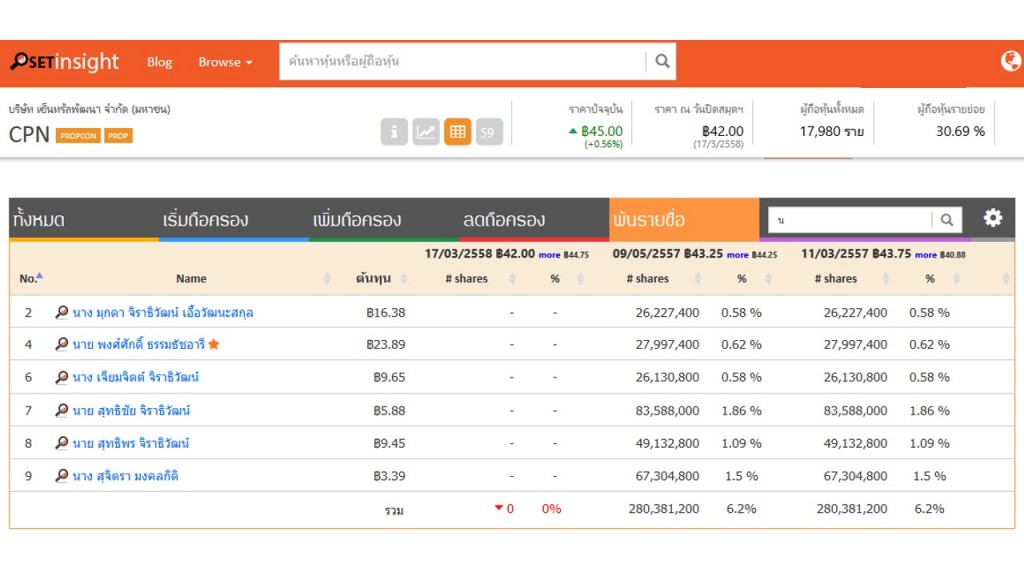Focus the stock or shareholder search field
Screen dimensions: 1024x576
pos(462,61)
